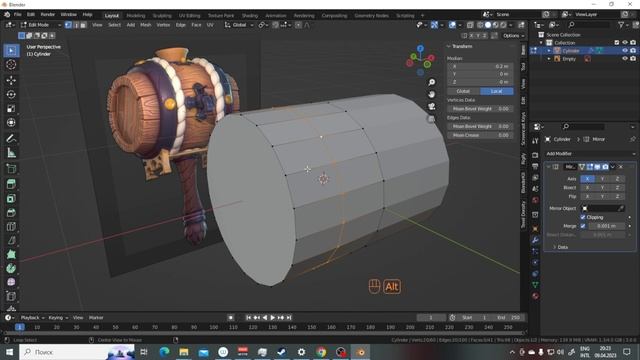Open the Mesh menu in viewport header
This screenshot has width=640, height=360.
[x=146, y=25]
